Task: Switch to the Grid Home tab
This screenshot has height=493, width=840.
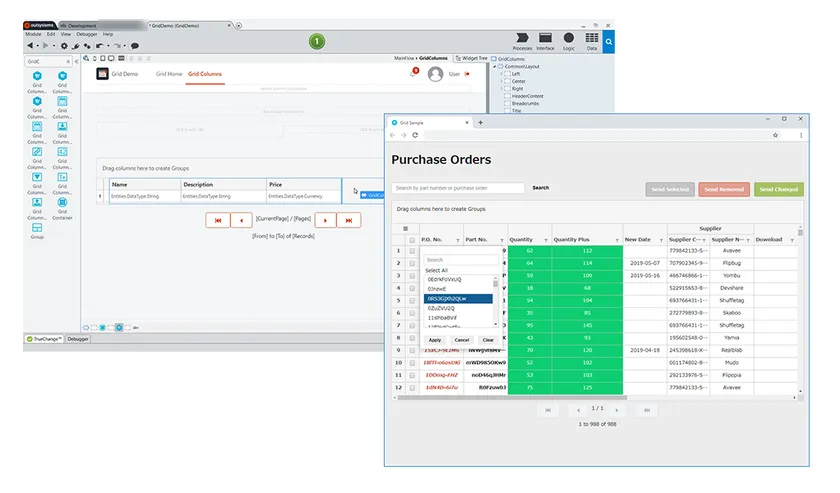Action: pyautogui.click(x=168, y=73)
